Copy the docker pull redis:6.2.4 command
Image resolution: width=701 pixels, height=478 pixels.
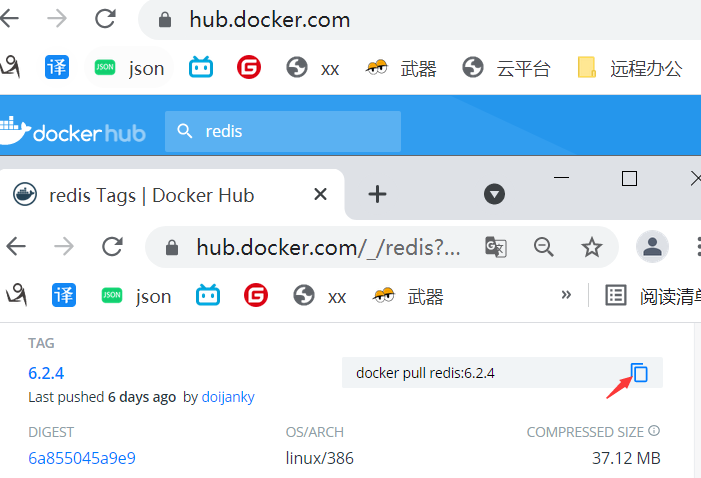pyautogui.click(x=639, y=372)
